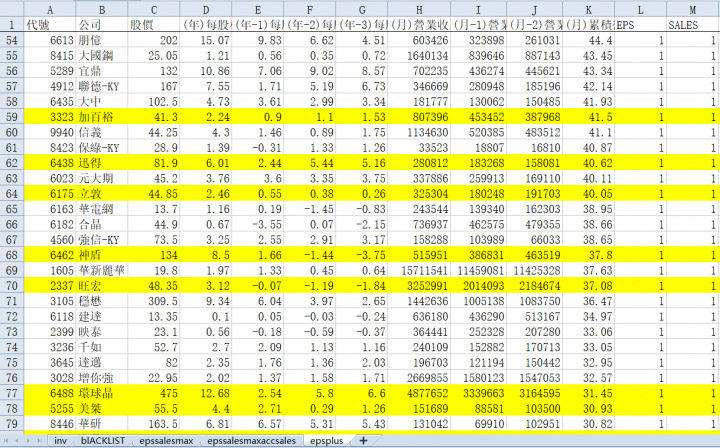Select highlighted company cell 加百裕
This screenshot has width=720, height=448.
[x=101, y=117]
